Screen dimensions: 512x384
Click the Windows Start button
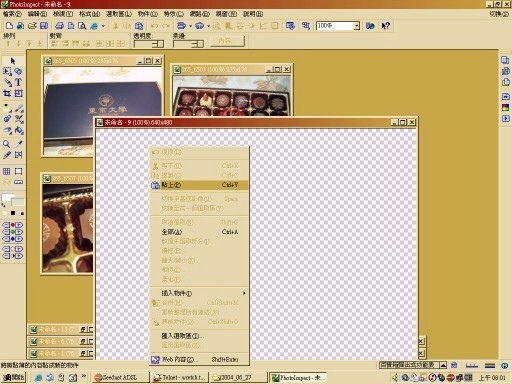(14, 378)
